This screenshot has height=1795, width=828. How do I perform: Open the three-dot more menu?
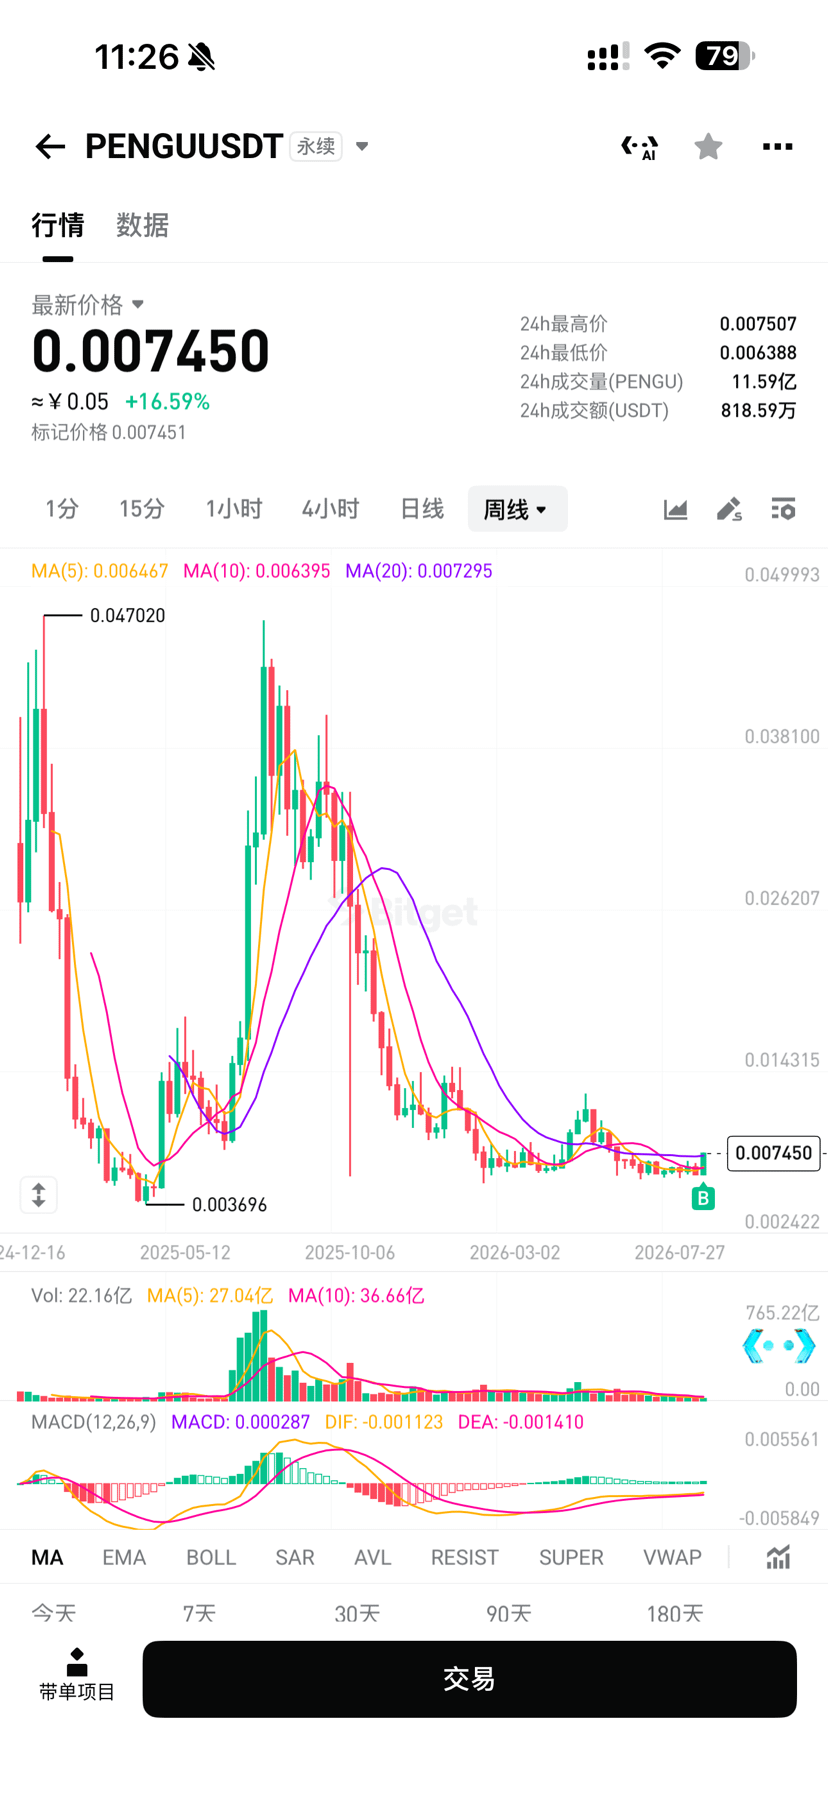click(777, 147)
